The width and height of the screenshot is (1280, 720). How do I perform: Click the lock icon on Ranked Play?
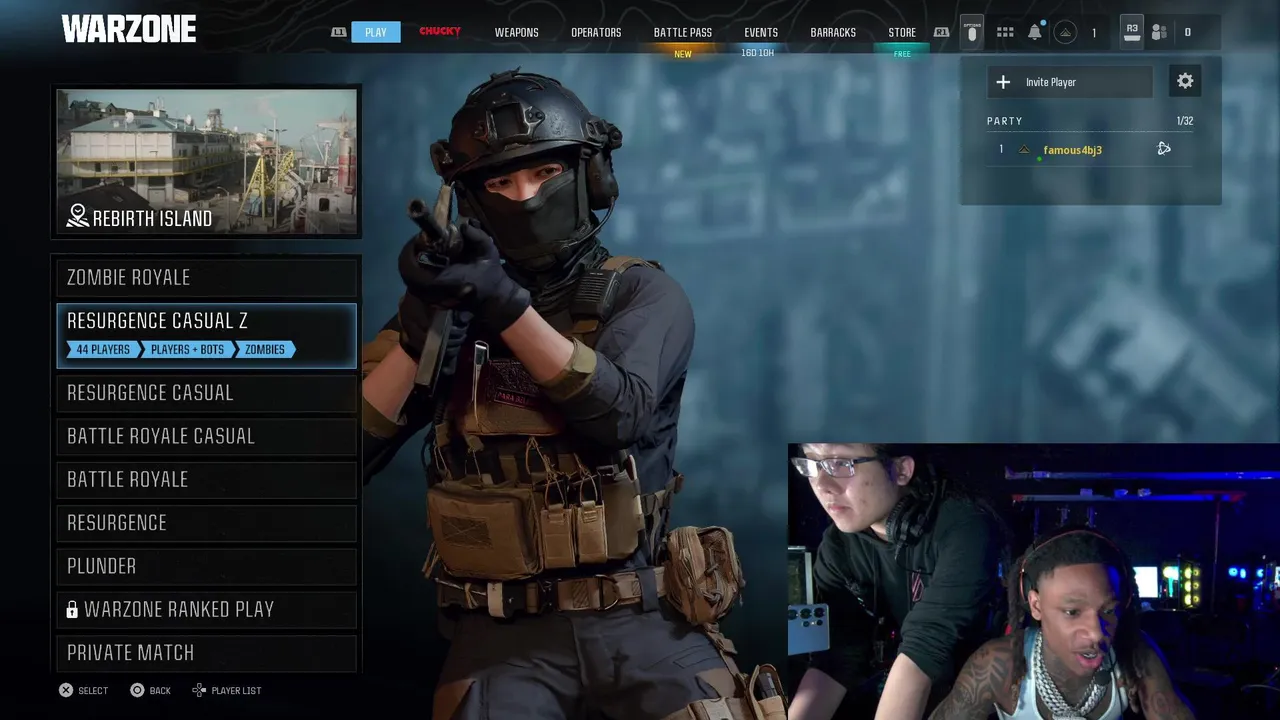72,609
